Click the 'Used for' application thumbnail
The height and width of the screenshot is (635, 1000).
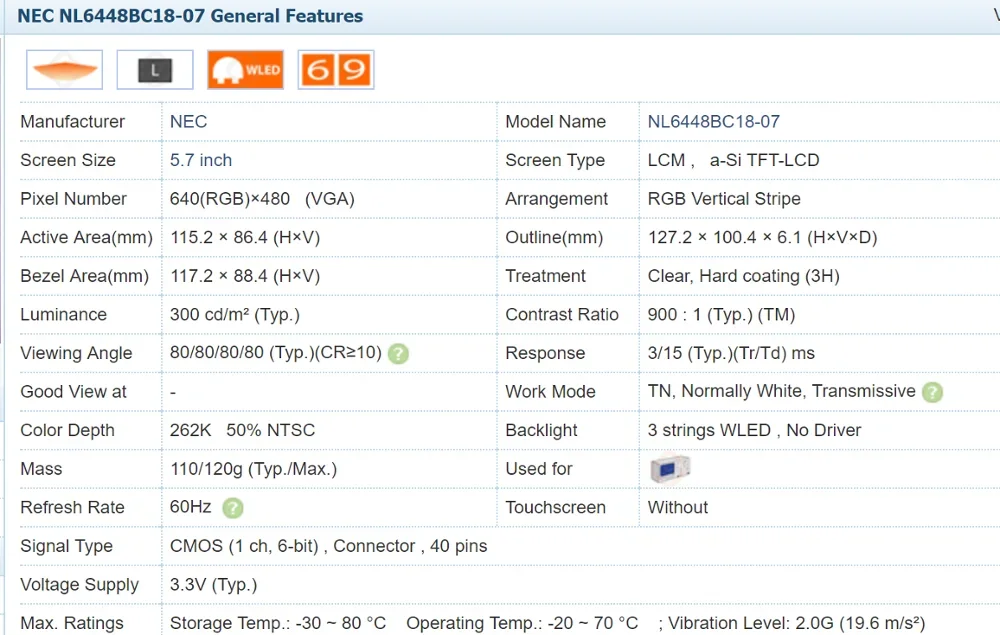pyautogui.click(x=669, y=468)
